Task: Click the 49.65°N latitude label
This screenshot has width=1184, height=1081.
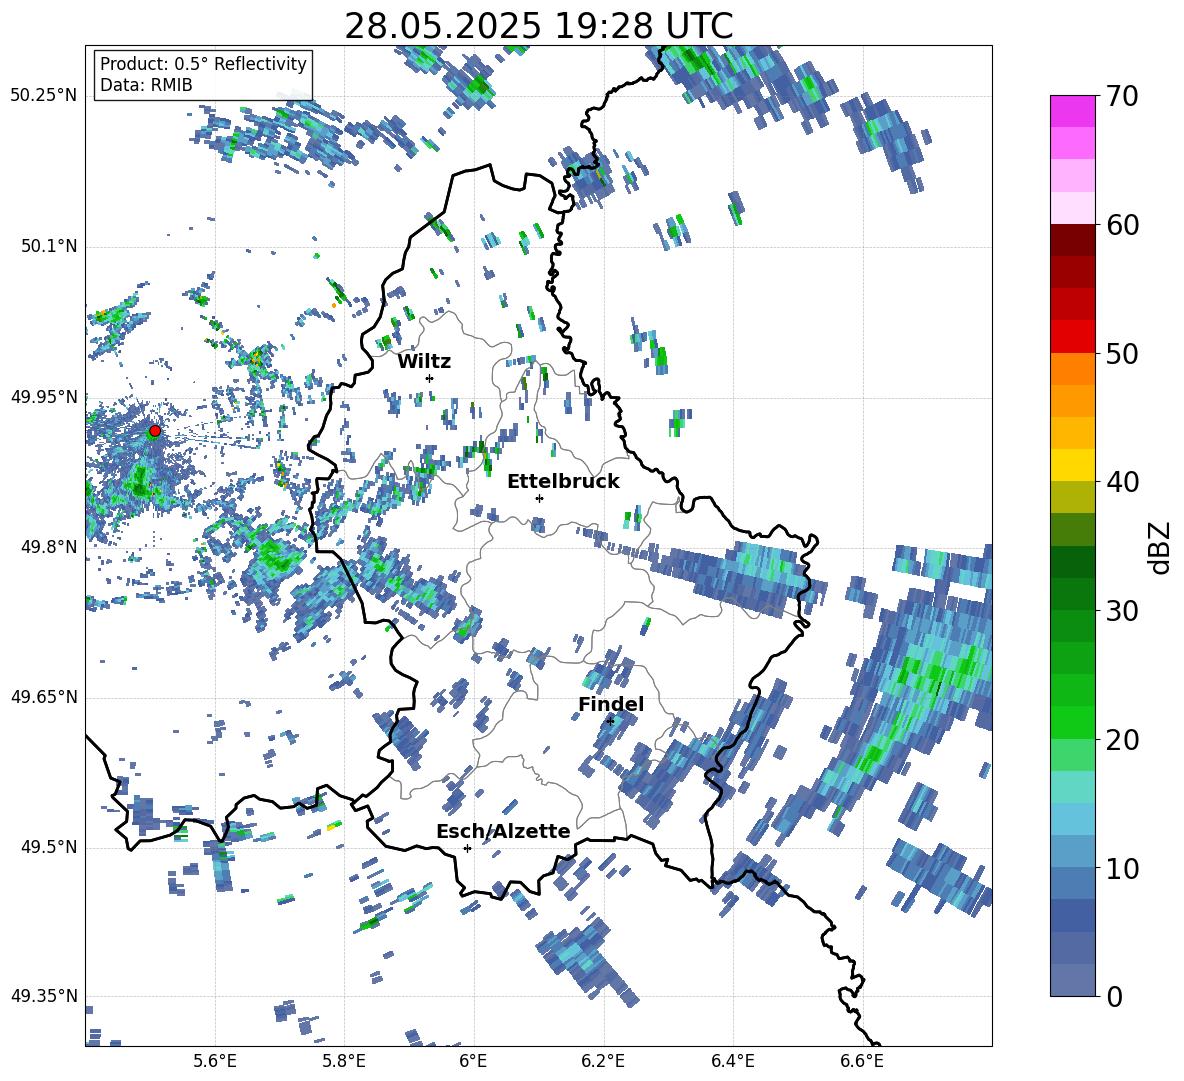Action: click(44, 696)
